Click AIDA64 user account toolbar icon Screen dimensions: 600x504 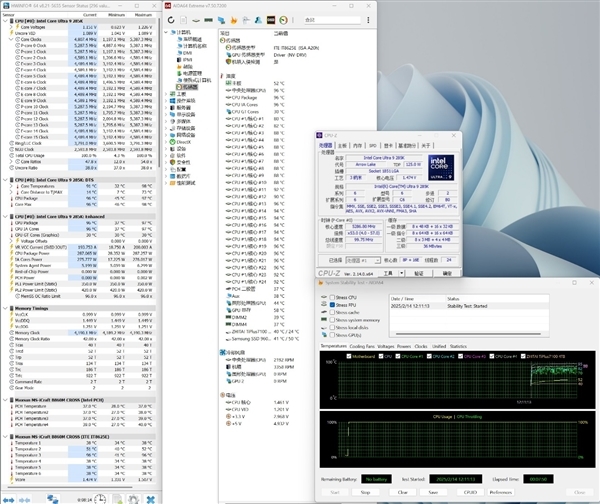pyautogui.click(x=258, y=20)
